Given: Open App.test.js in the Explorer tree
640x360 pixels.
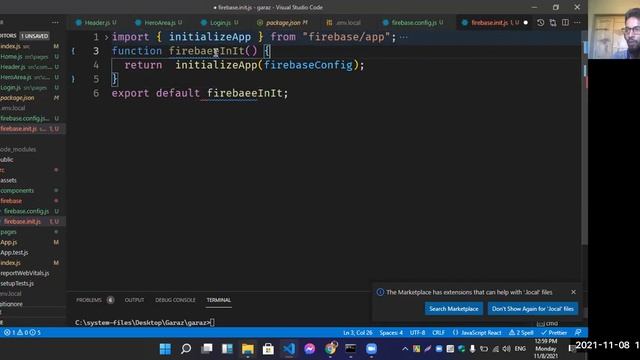Looking at the screenshot, I should (14, 253).
